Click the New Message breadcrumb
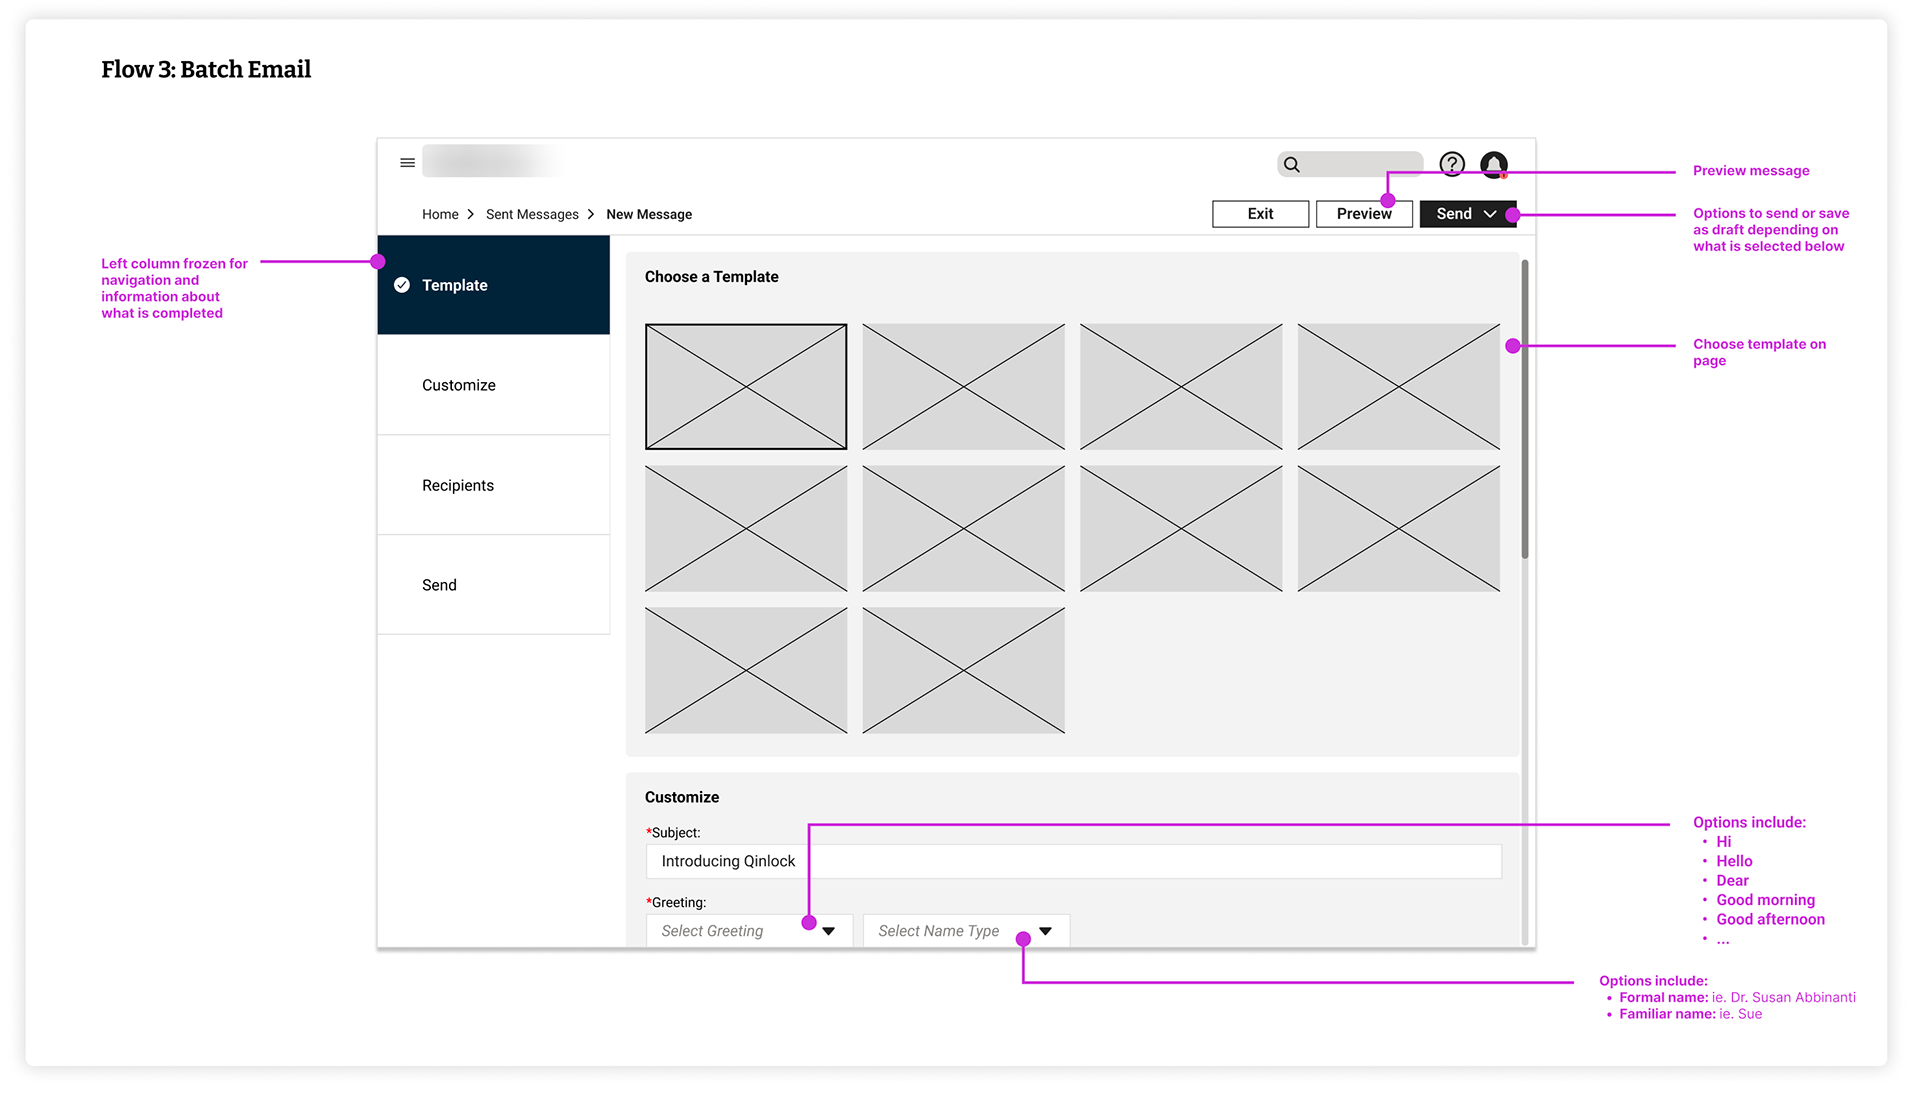 (649, 214)
